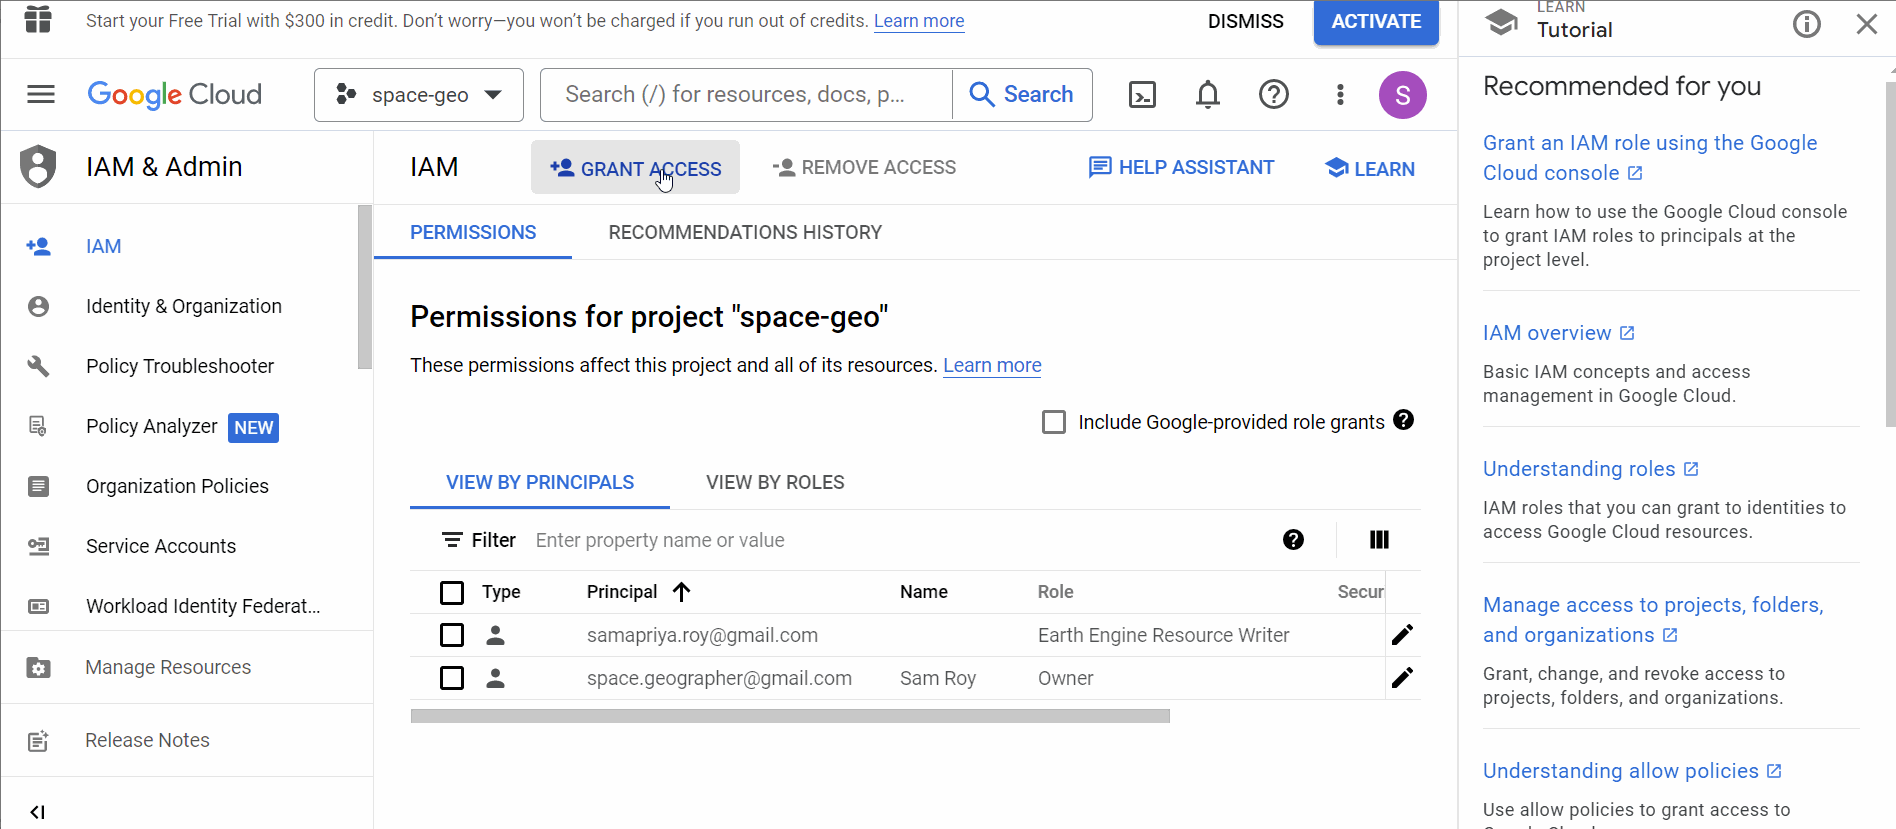
Task: Click Learn more link in trial banner
Action: [x=919, y=21]
